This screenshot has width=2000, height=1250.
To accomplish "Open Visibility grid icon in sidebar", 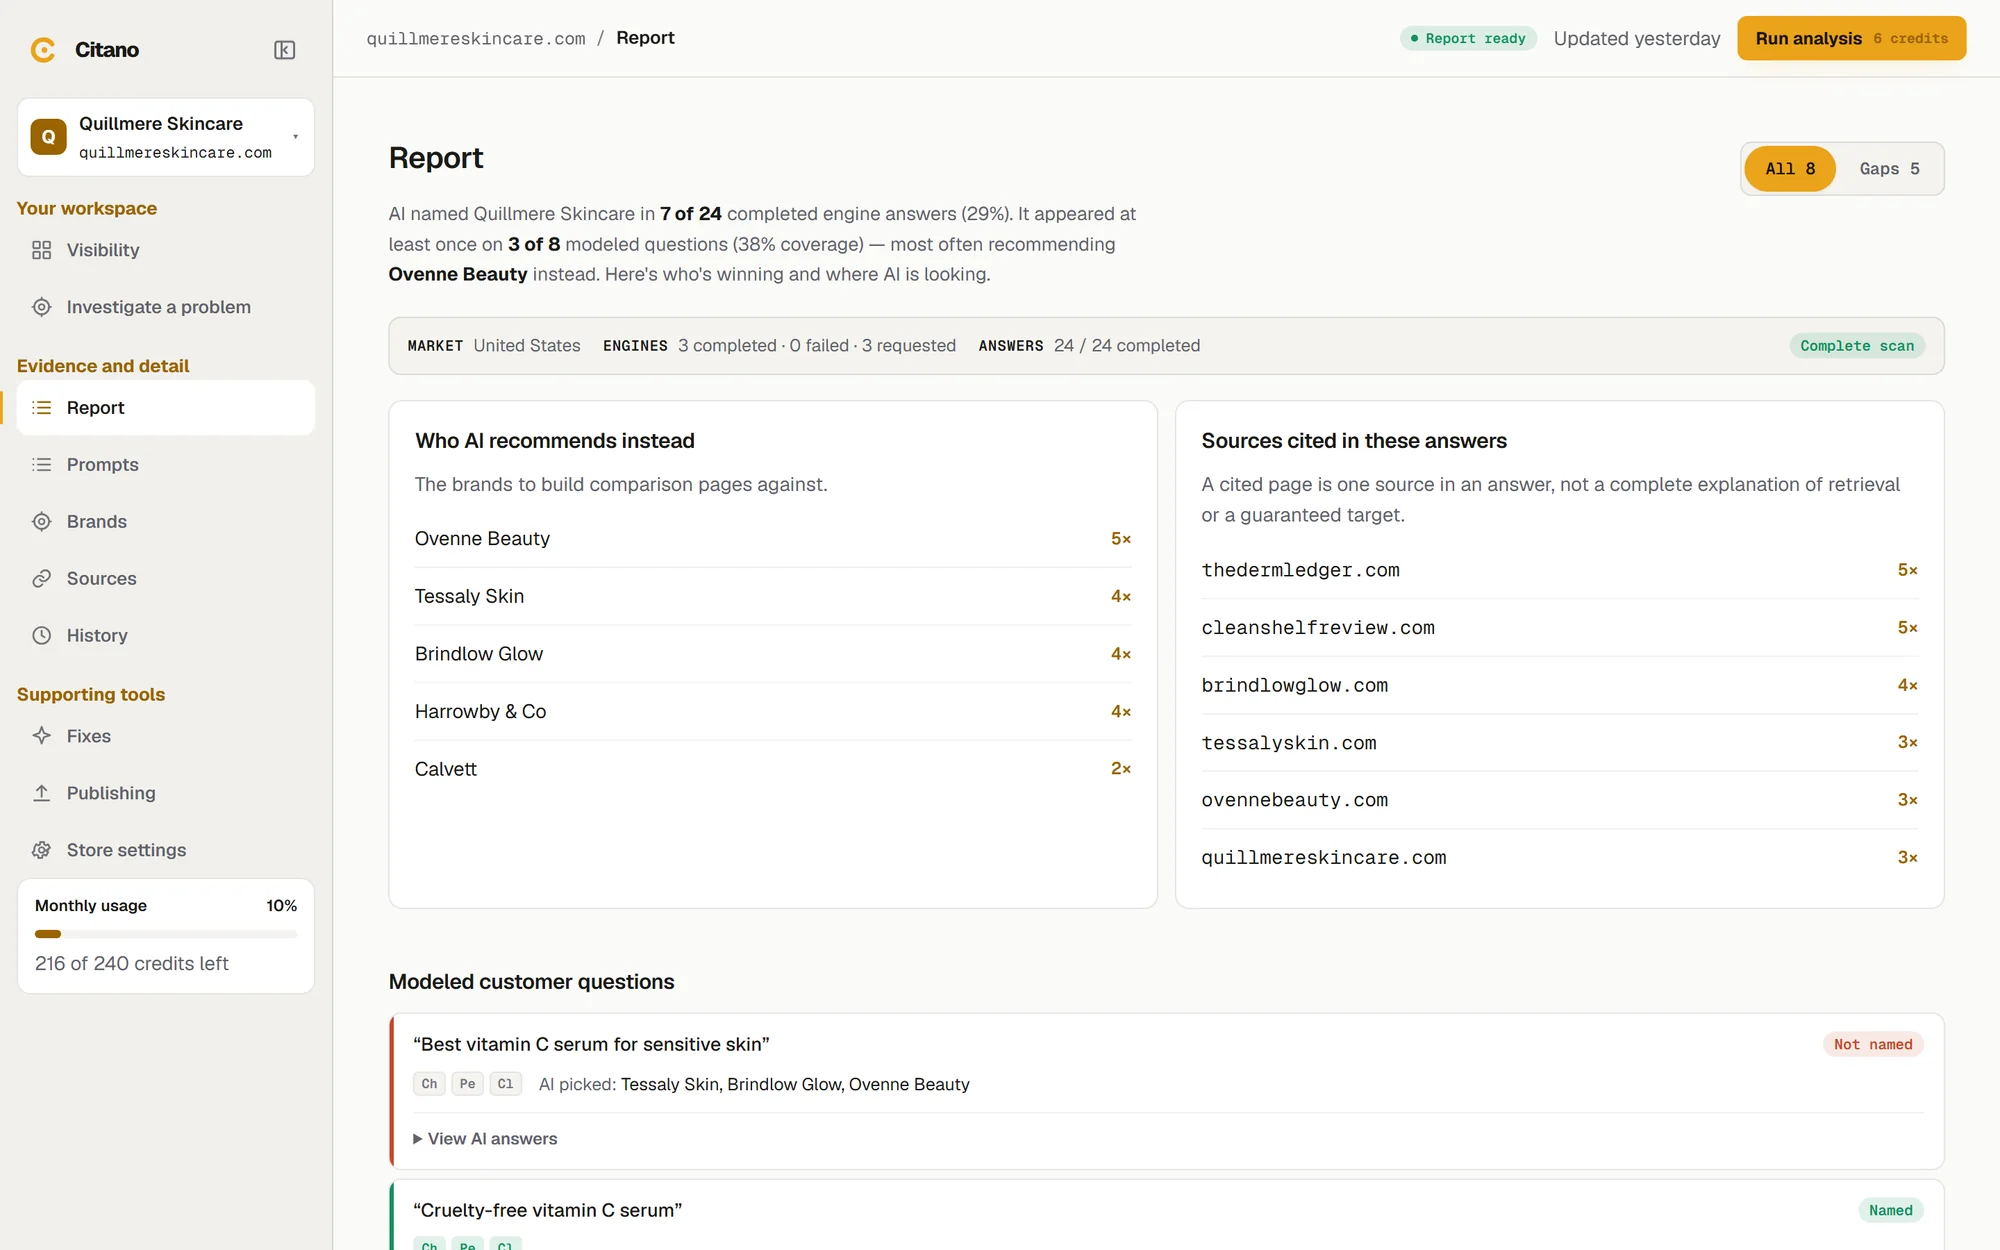I will click(41, 250).
